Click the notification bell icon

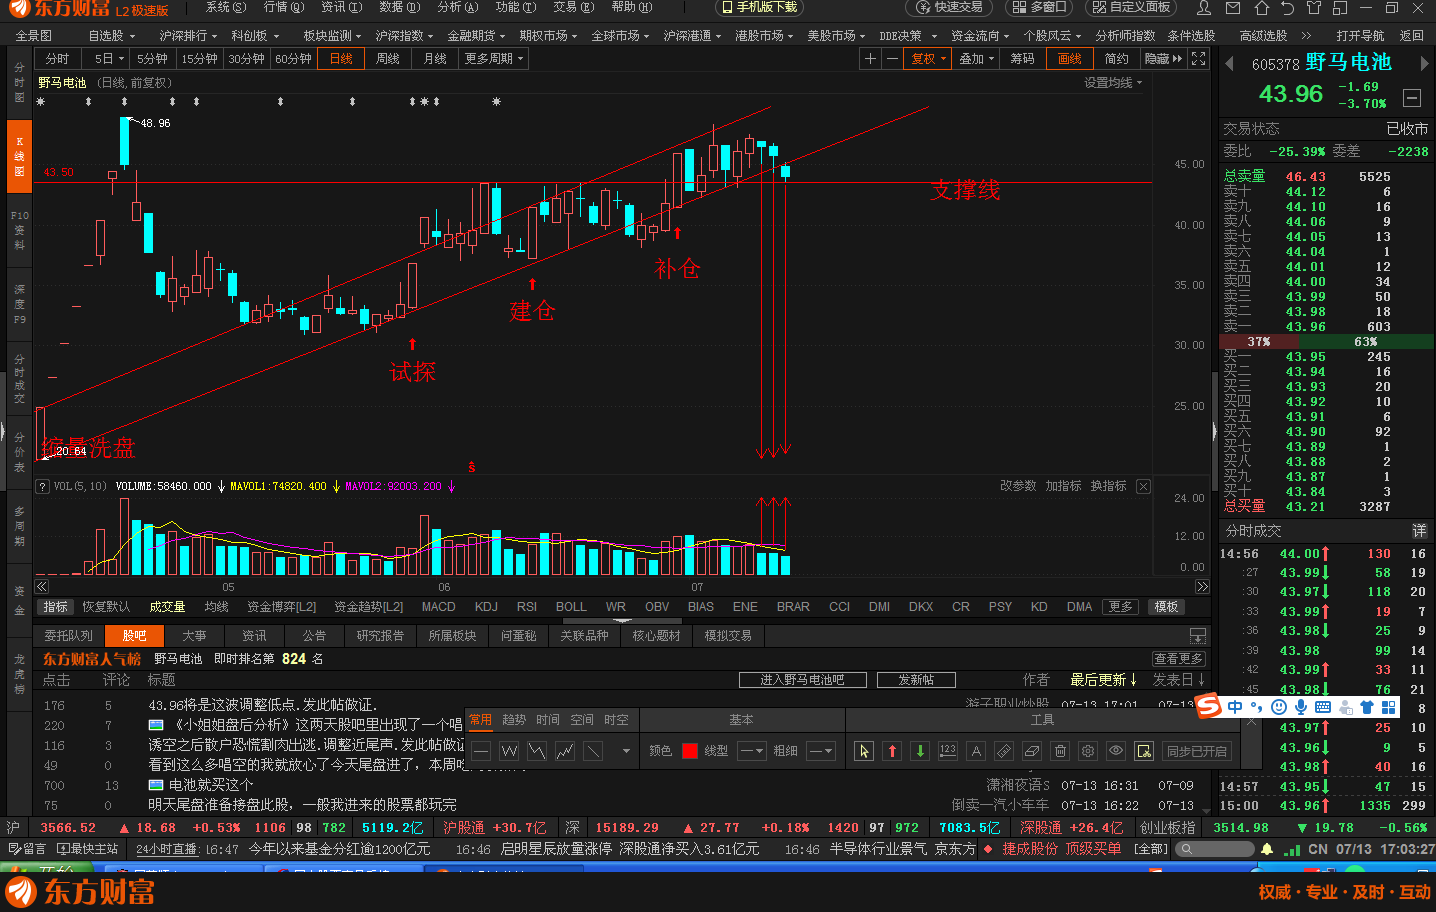click(1267, 849)
